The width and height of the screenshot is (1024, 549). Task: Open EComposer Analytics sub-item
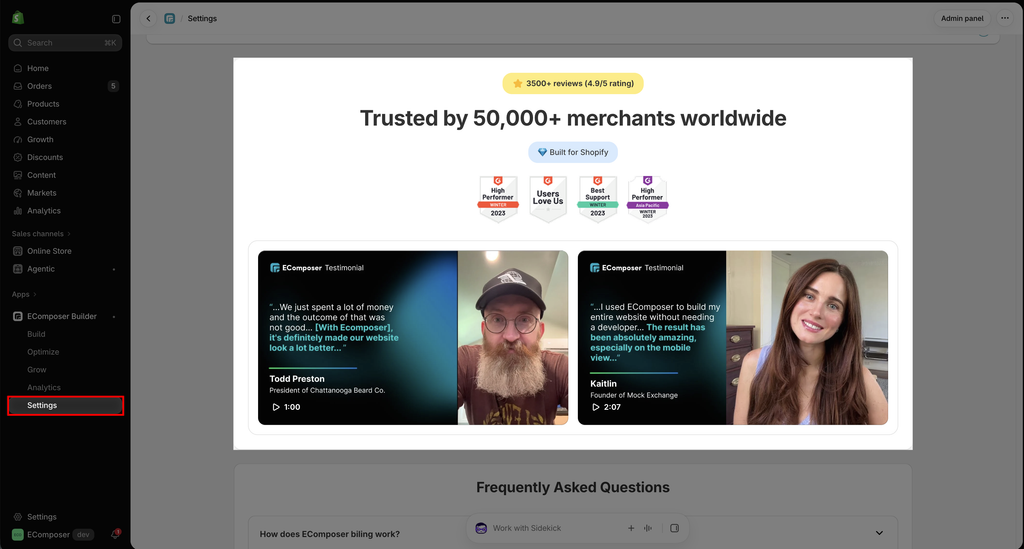click(44, 388)
